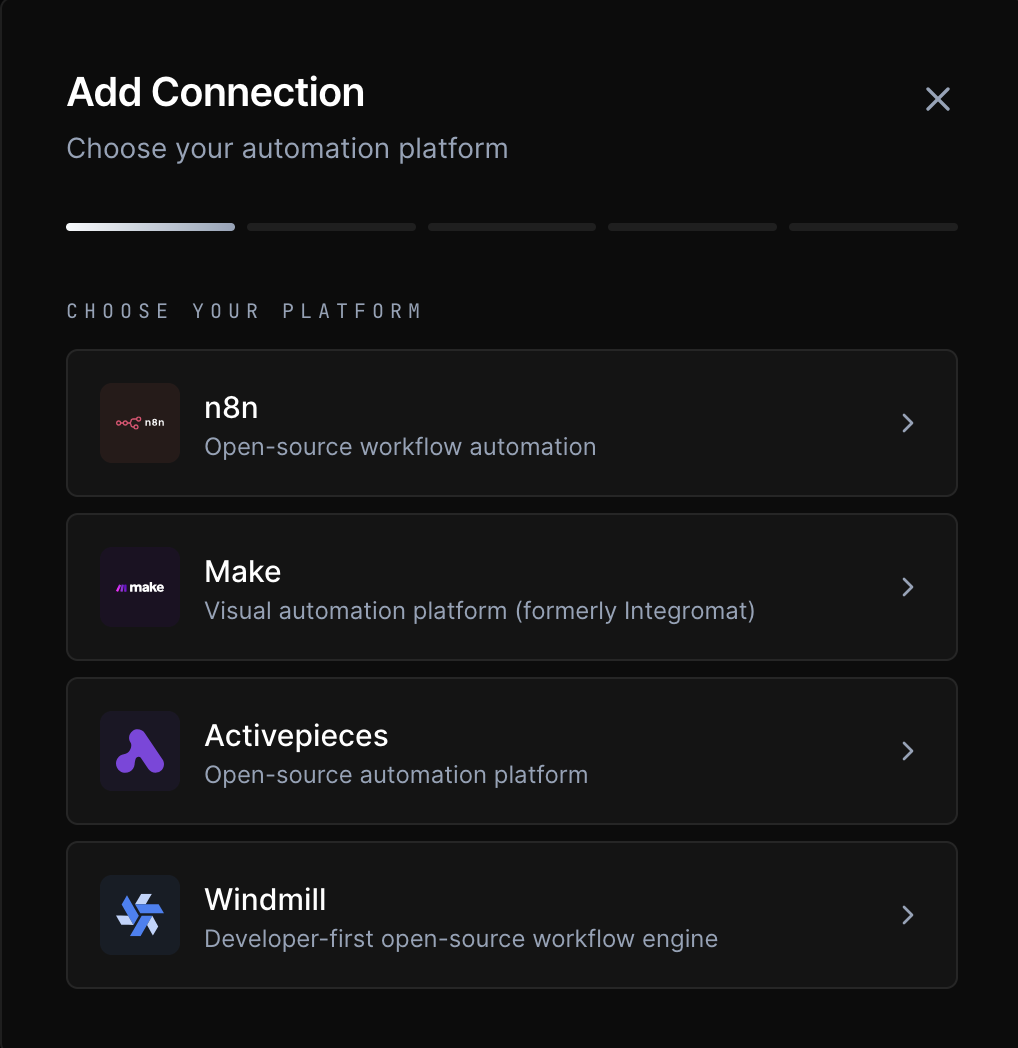Image resolution: width=1018 pixels, height=1048 pixels.
Task: Click the chevron arrow in Activepieces row
Action: click(908, 751)
